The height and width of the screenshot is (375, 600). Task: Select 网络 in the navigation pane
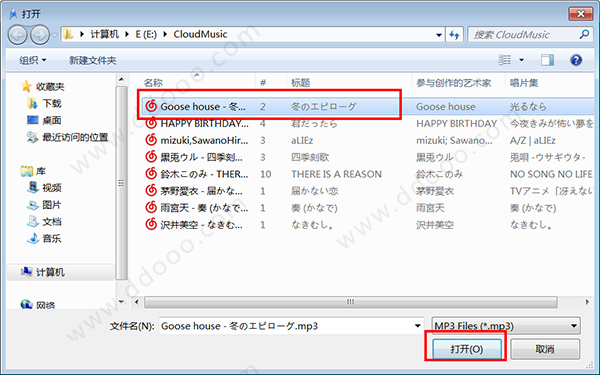(46, 305)
